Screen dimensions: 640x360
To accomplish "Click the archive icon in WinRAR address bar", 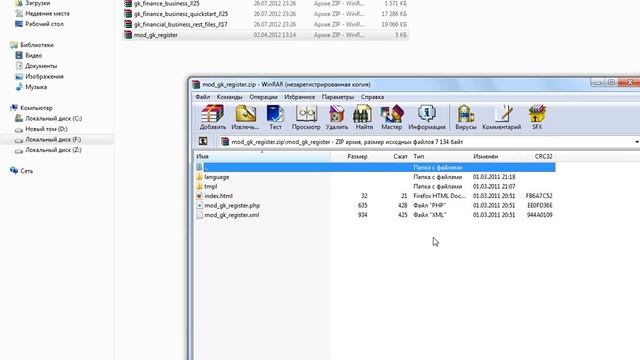I will point(225,142).
